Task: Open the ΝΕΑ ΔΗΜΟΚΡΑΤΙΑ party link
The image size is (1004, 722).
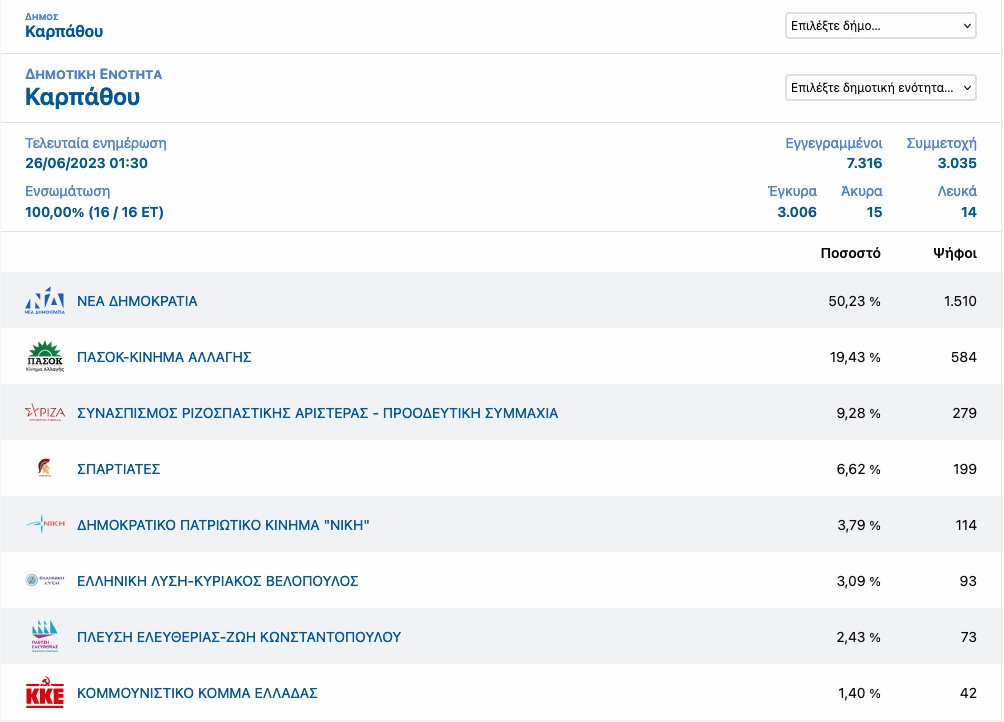Action: pyautogui.click(x=137, y=301)
